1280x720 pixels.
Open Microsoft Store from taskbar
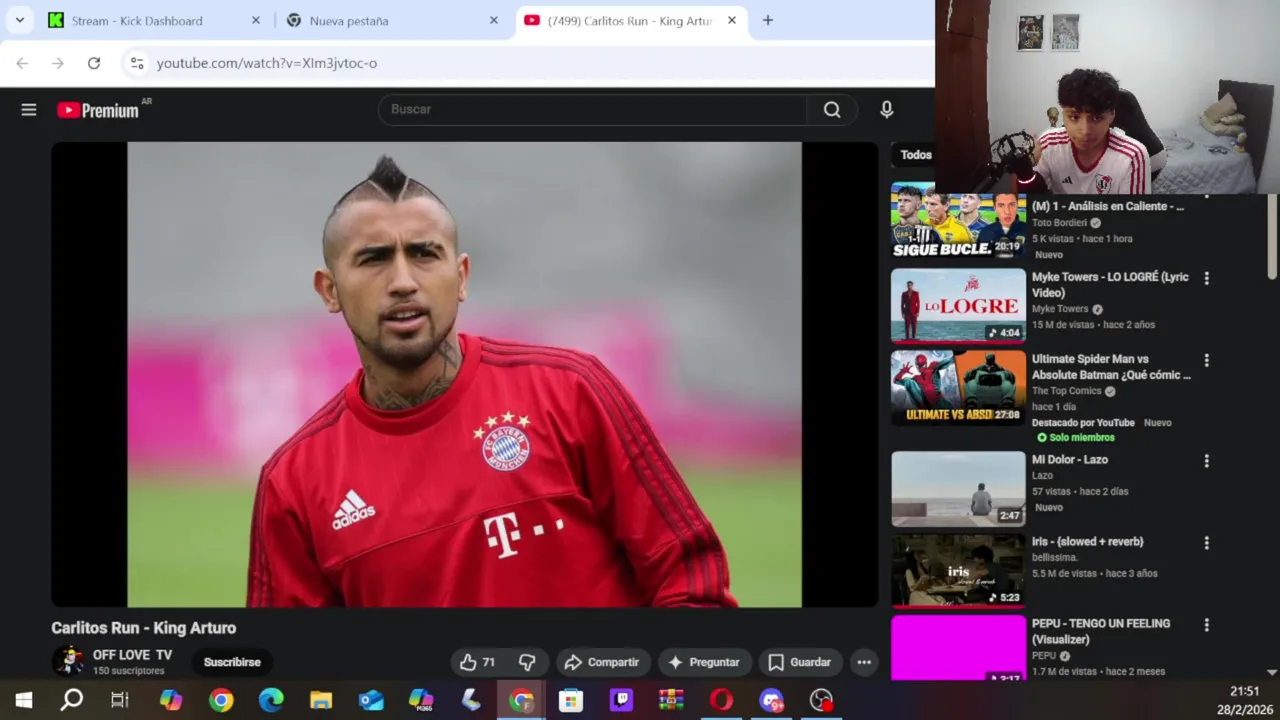(571, 700)
